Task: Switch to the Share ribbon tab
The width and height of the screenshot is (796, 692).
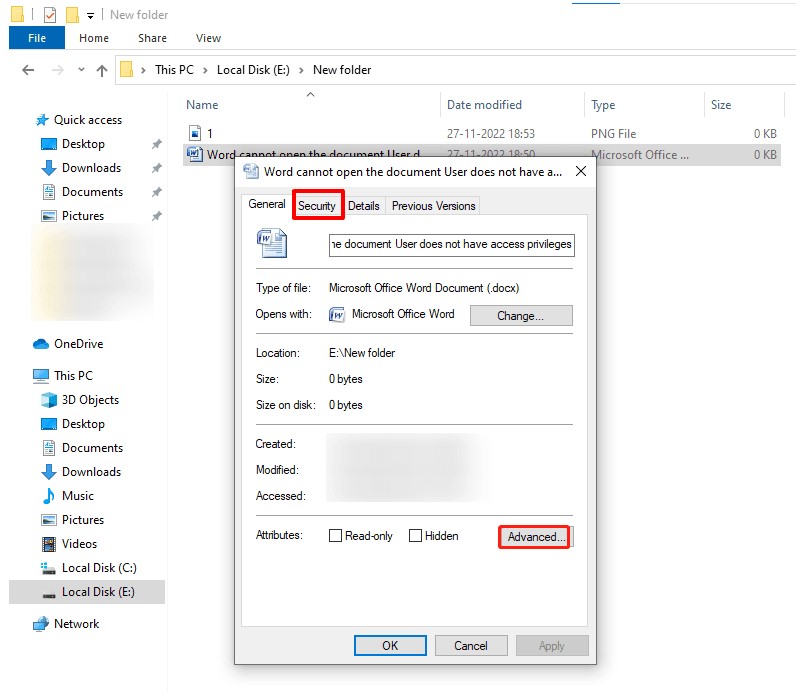Action: pos(152,38)
